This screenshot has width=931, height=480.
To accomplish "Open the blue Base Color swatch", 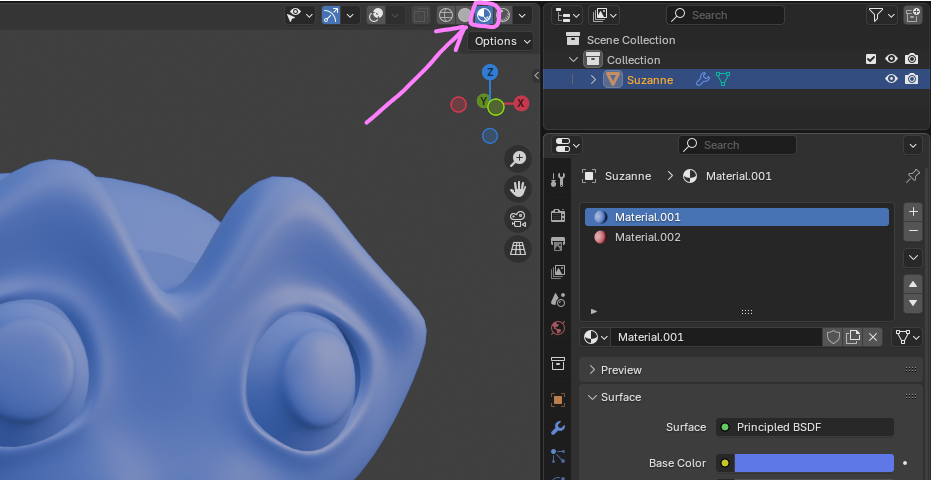I will 813,463.
